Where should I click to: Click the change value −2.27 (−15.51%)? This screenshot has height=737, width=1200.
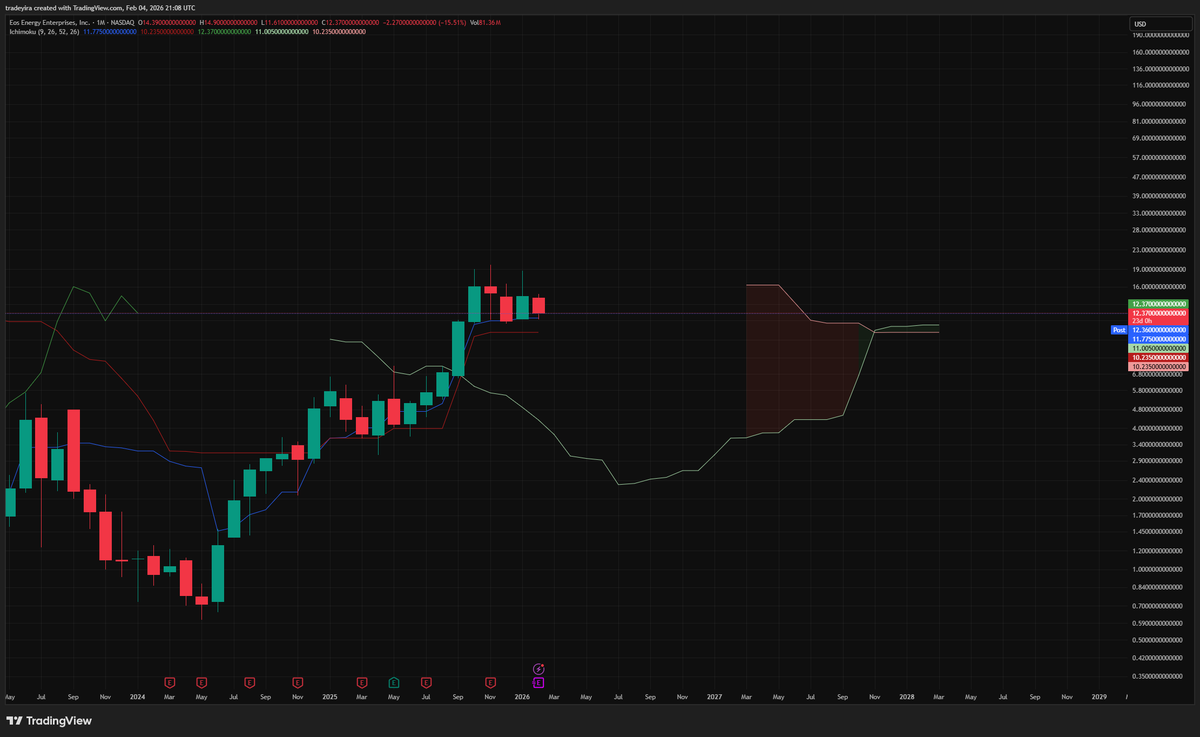tap(427, 22)
